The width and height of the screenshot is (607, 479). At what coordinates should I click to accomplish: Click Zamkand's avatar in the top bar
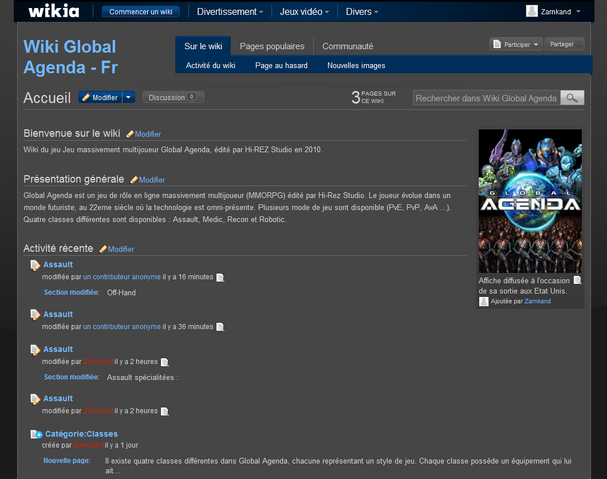coord(532,11)
